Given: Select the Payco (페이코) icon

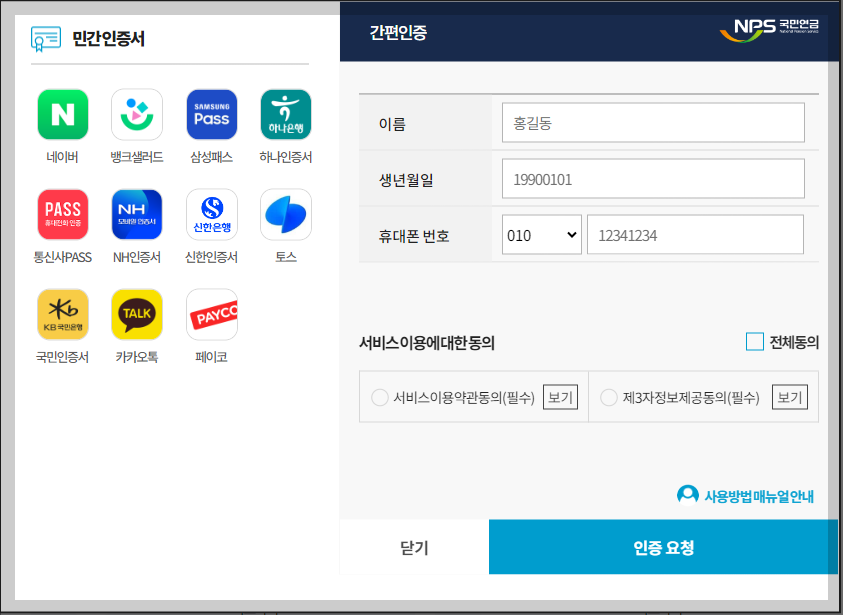Looking at the screenshot, I should click(x=212, y=314).
